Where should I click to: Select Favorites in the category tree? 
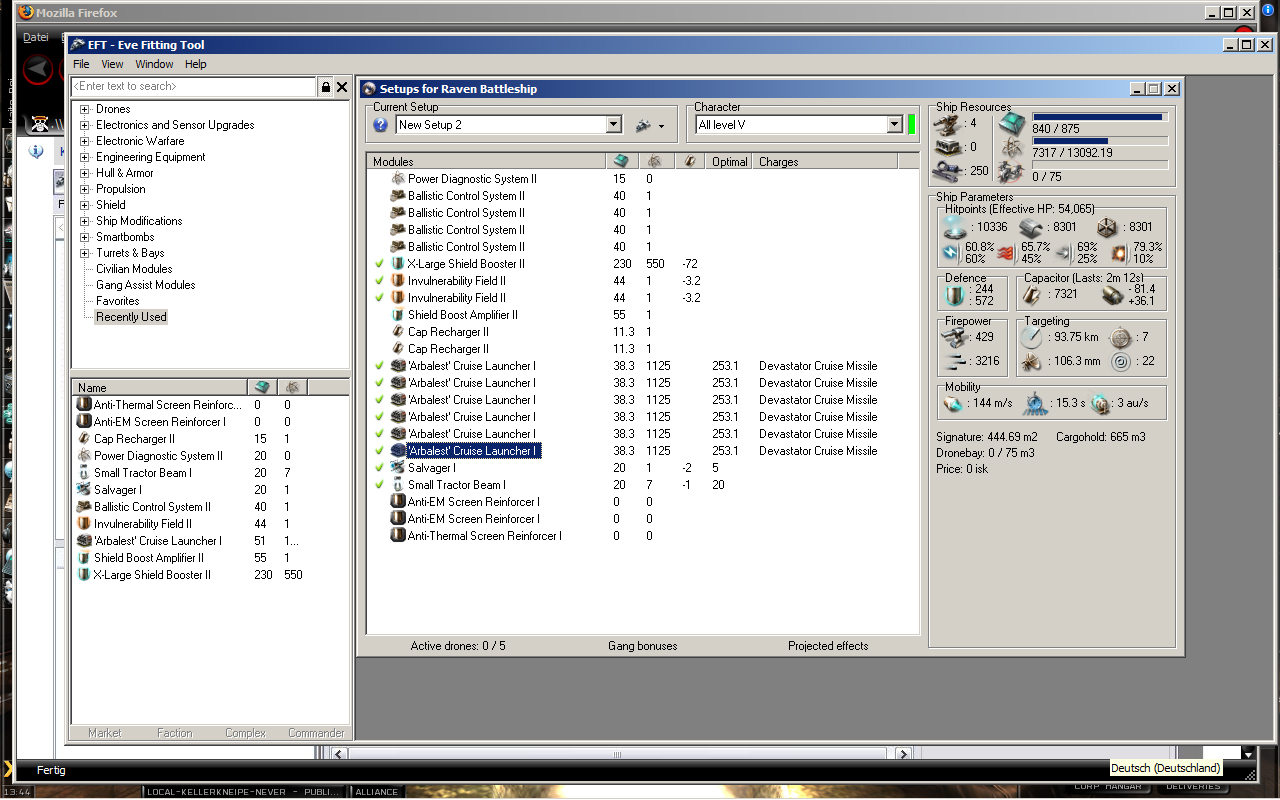point(118,301)
